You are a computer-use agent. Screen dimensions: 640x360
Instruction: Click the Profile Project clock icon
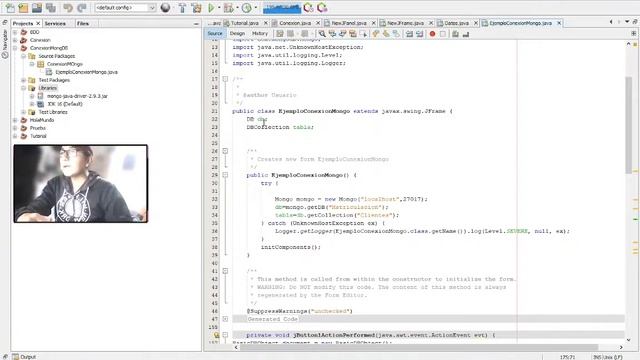pyautogui.click(x=247, y=7)
